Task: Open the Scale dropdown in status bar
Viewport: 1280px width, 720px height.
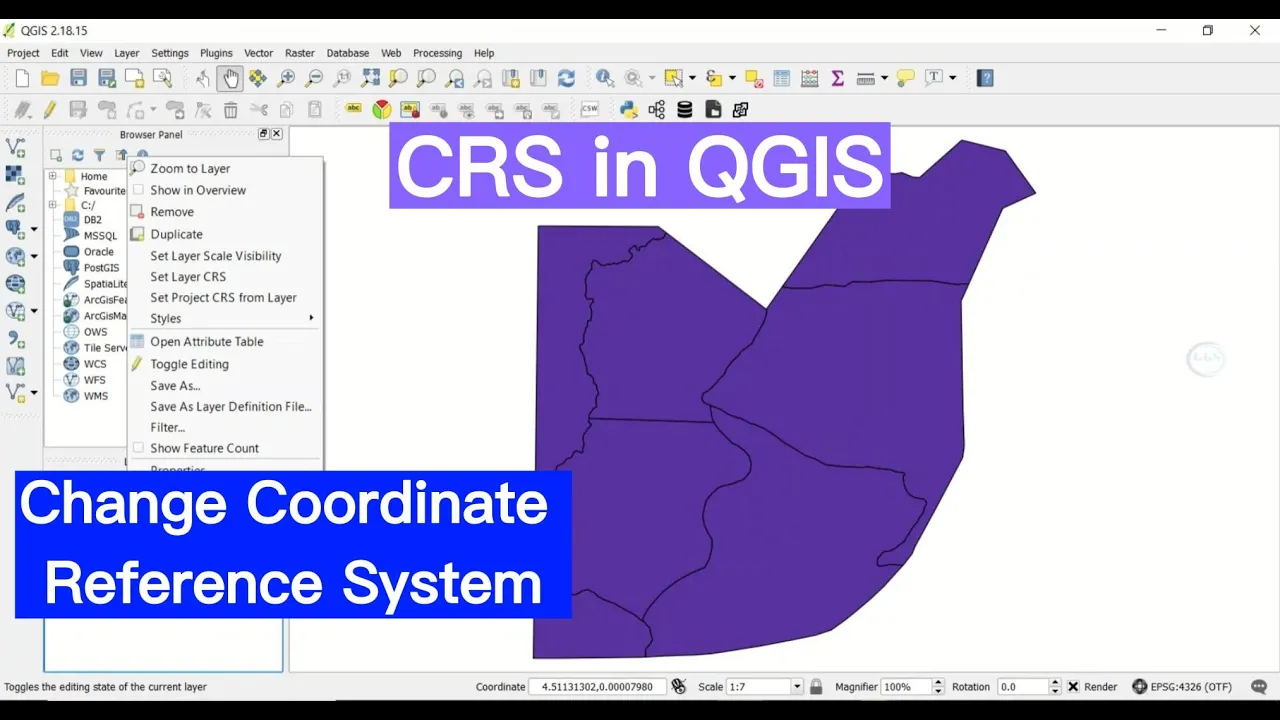Action: (797, 687)
